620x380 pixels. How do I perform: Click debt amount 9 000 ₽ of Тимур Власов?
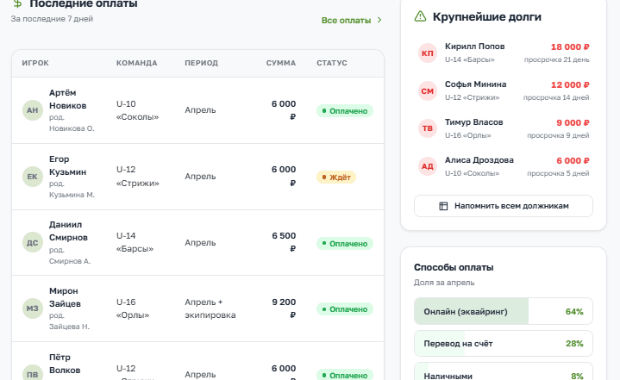573,123
